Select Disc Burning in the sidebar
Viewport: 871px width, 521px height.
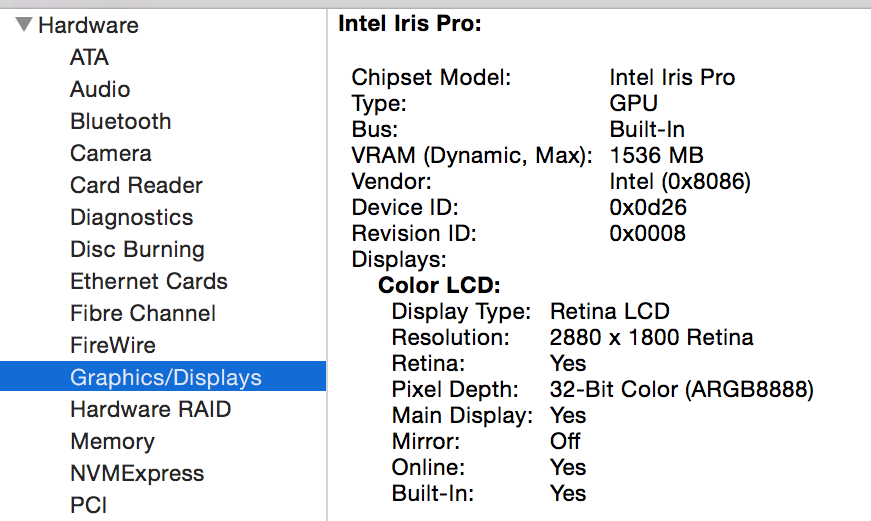click(x=137, y=249)
